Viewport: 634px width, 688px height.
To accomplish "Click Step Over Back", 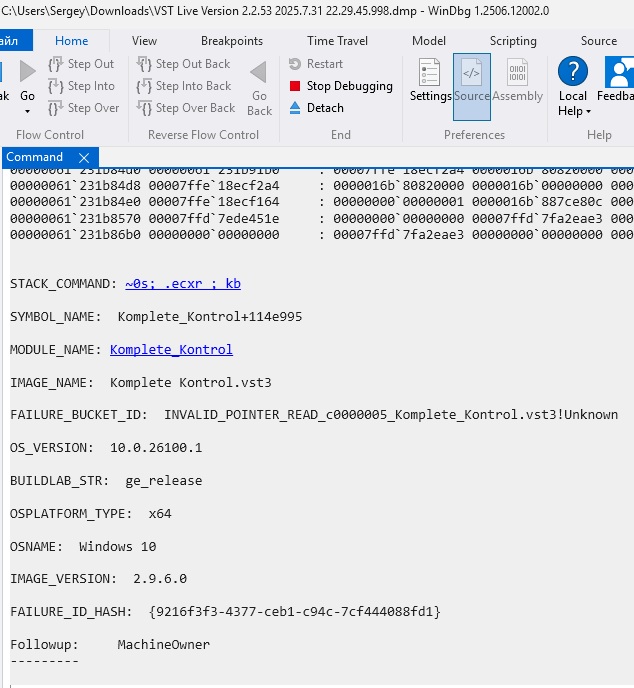I will pos(186,108).
